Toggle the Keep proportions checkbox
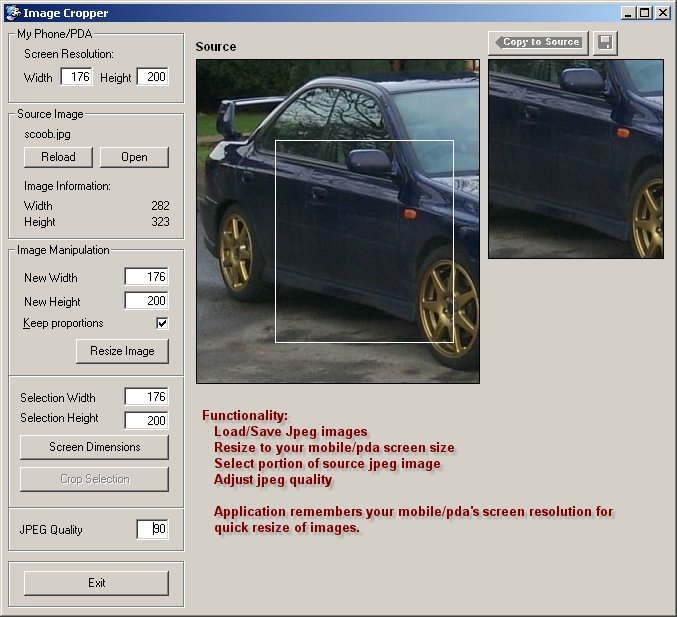 pyautogui.click(x=162, y=324)
